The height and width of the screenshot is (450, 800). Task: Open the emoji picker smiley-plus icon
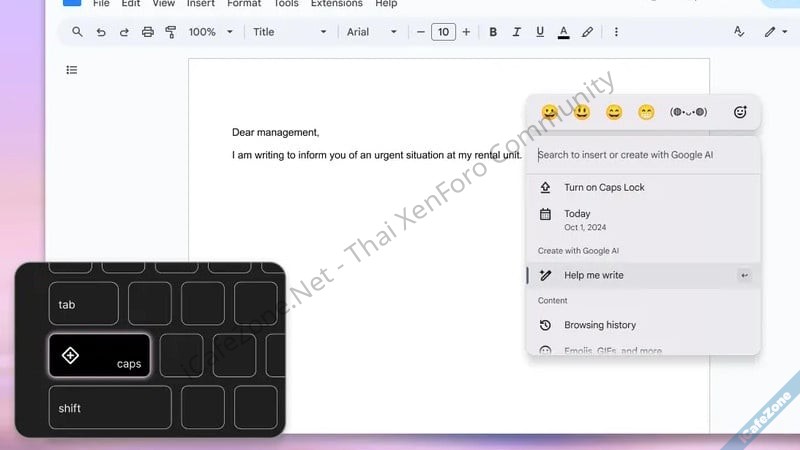click(x=740, y=112)
